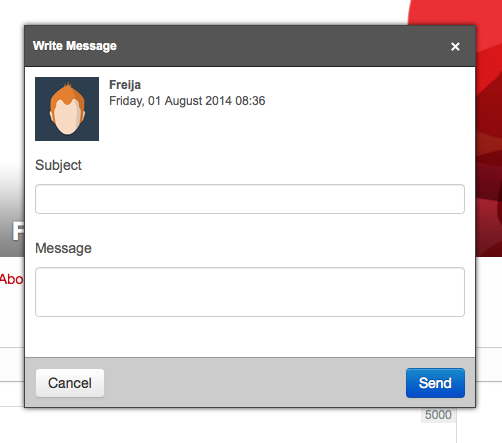Click the Subject field label

58,165
